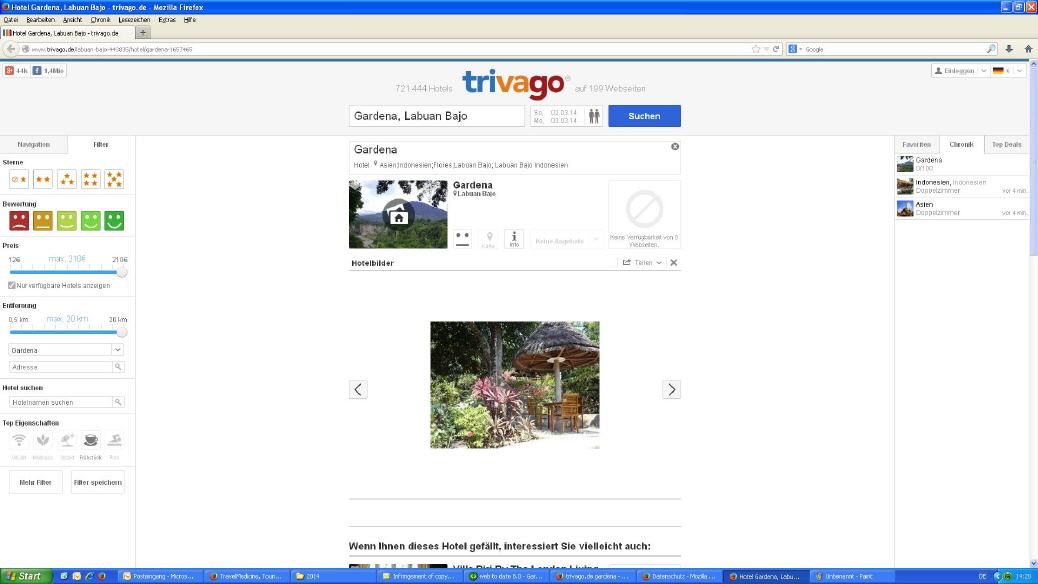Open the German flag language dropdown
1038x584 pixels.
[x=1008, y=71]
